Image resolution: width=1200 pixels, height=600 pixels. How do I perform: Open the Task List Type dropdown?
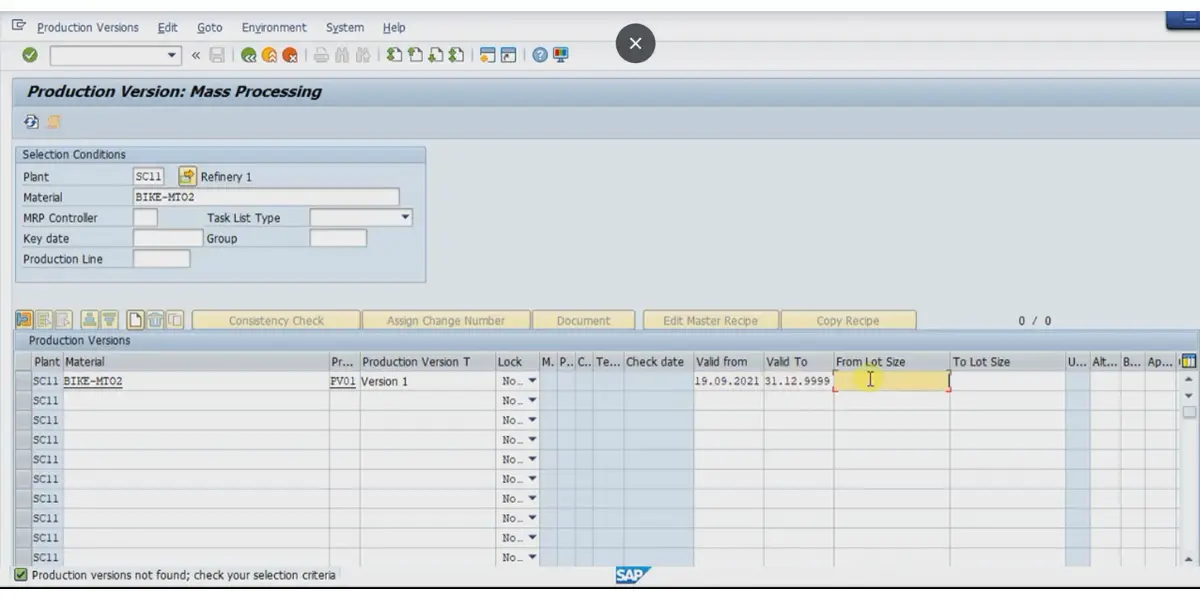[405, 217]
